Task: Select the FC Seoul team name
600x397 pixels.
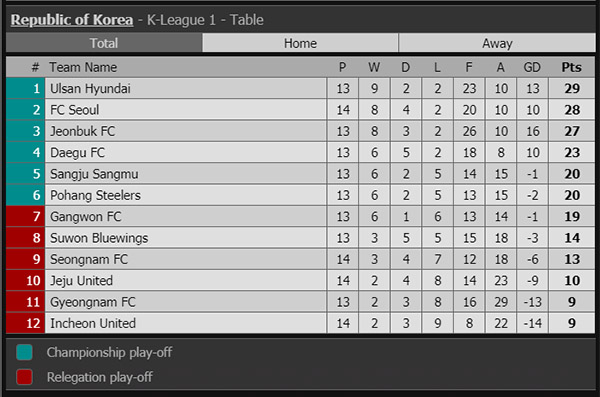Action: coord(75,110)
